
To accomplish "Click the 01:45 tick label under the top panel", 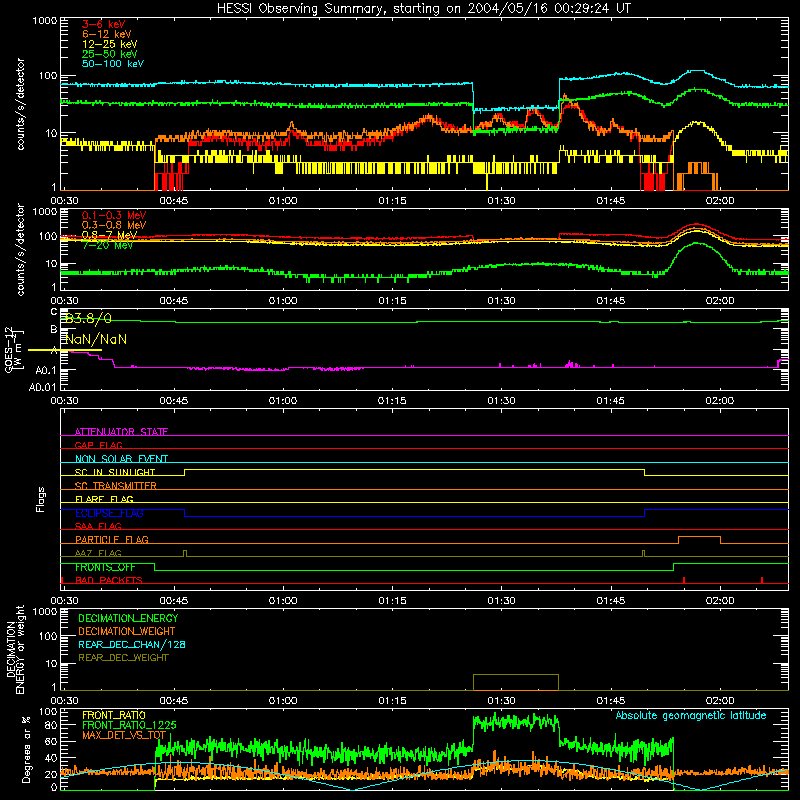I will pyautogui.click(x=610, y=201).
